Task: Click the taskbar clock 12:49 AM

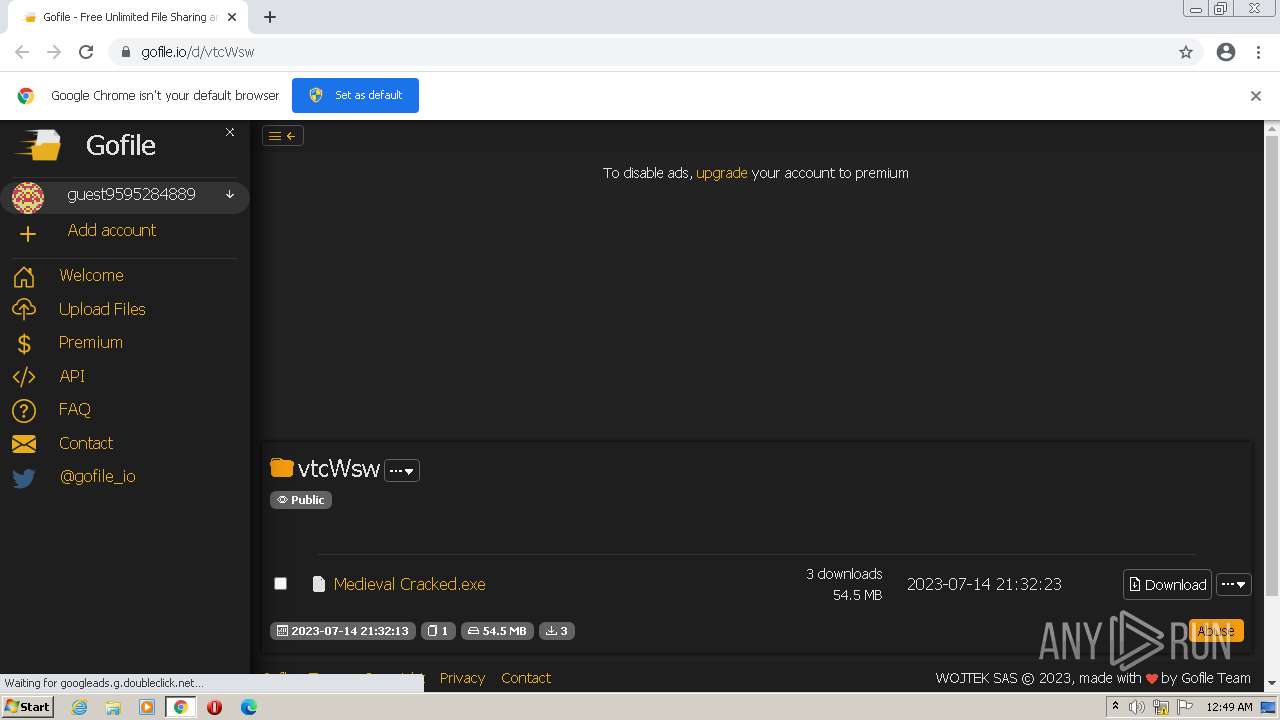Action: [x=1229, y=707]
